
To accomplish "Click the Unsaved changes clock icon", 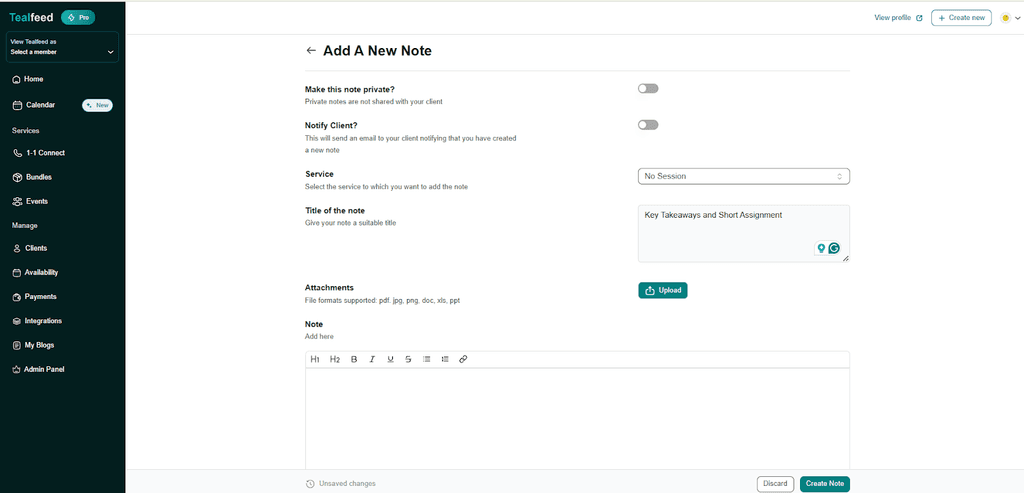I will [x=310, y=484].
